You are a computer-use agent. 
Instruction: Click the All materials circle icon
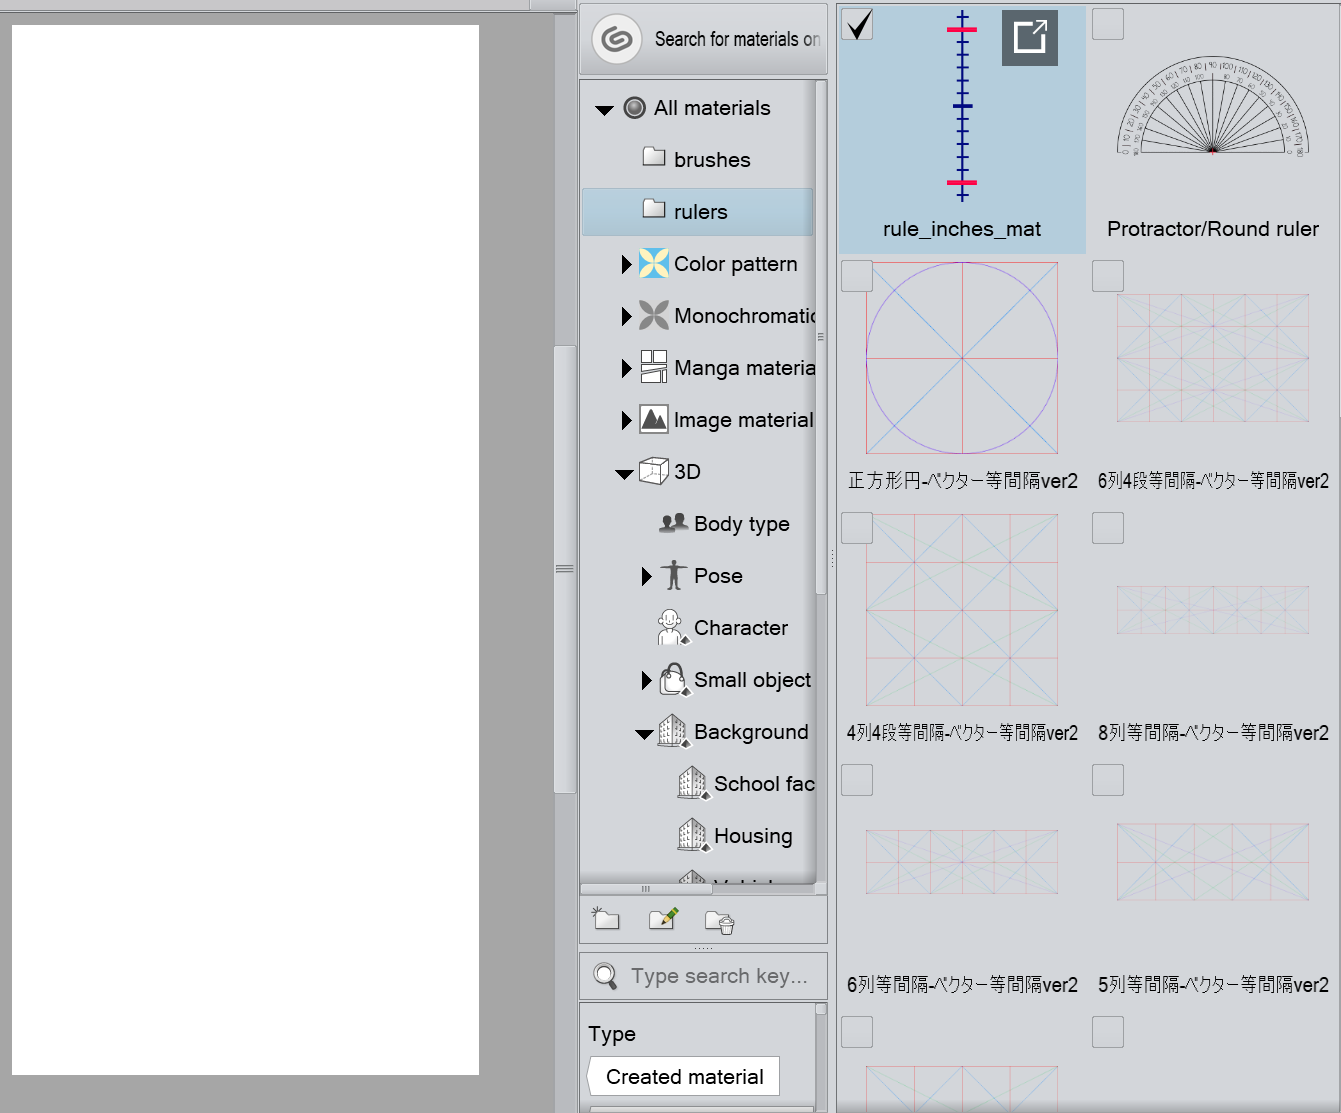[635, 108]
